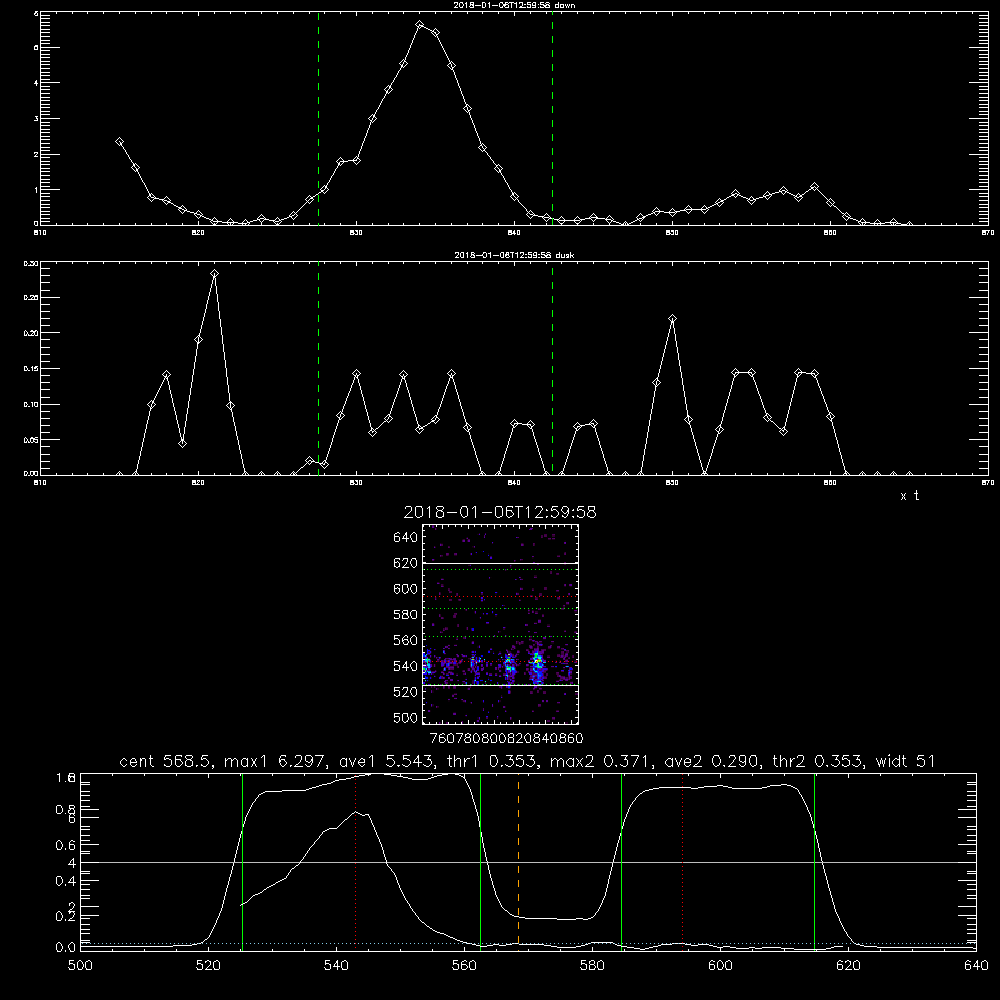Click the '520' x-axis label of bottom plot

coord(208,966)
